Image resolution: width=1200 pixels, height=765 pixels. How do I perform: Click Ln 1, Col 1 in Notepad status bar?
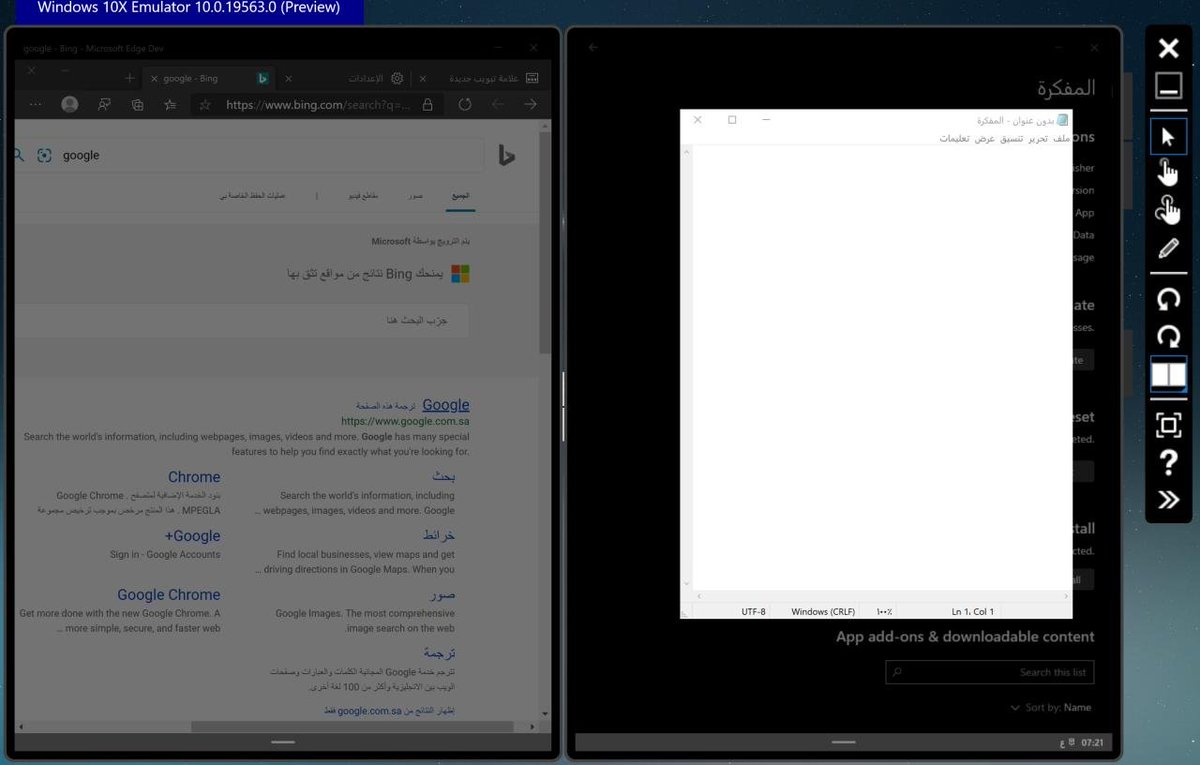[973, 611]
